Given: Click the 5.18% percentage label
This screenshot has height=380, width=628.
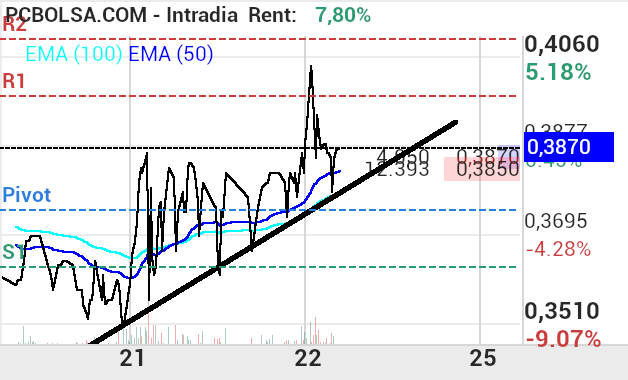Looking at the screenshot, I should click(558, 72).
